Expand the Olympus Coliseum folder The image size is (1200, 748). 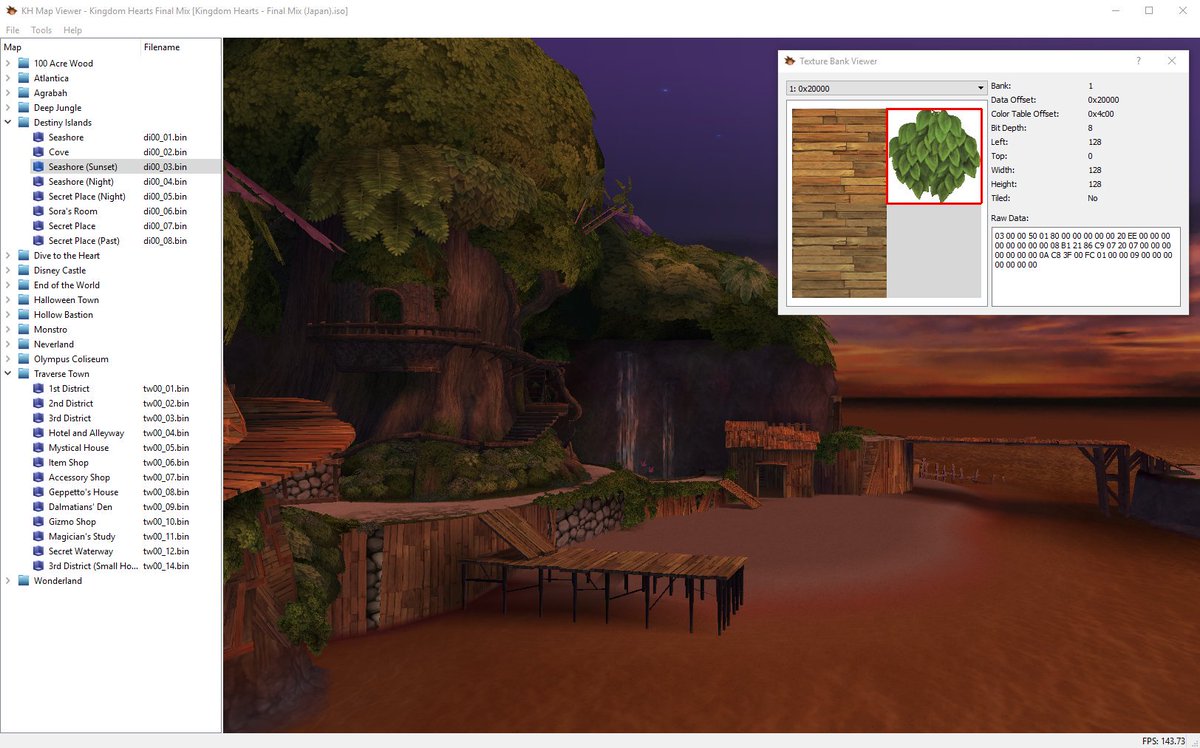[9, 358]
